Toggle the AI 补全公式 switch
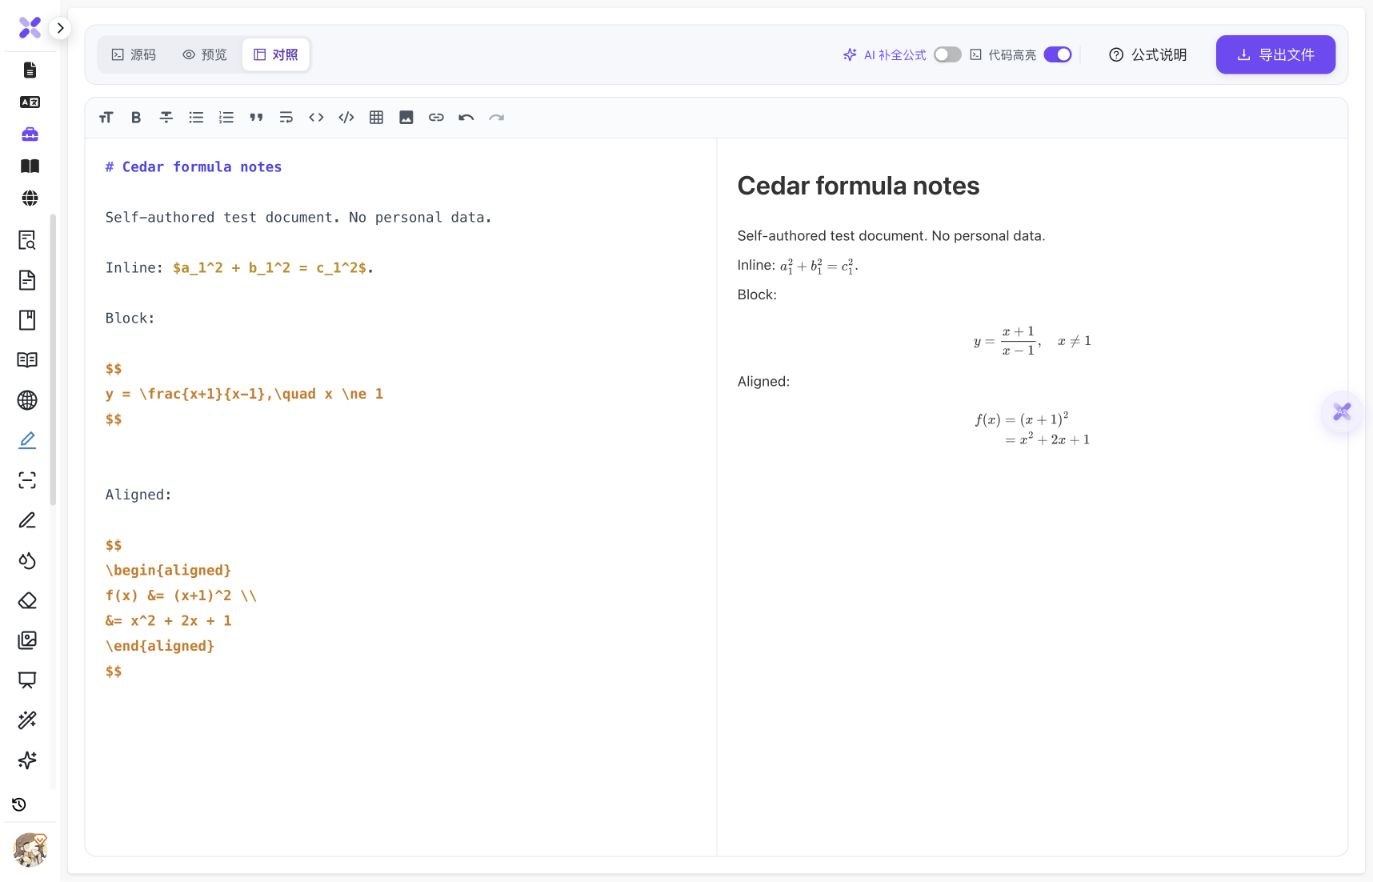 (x=948, y=55)
